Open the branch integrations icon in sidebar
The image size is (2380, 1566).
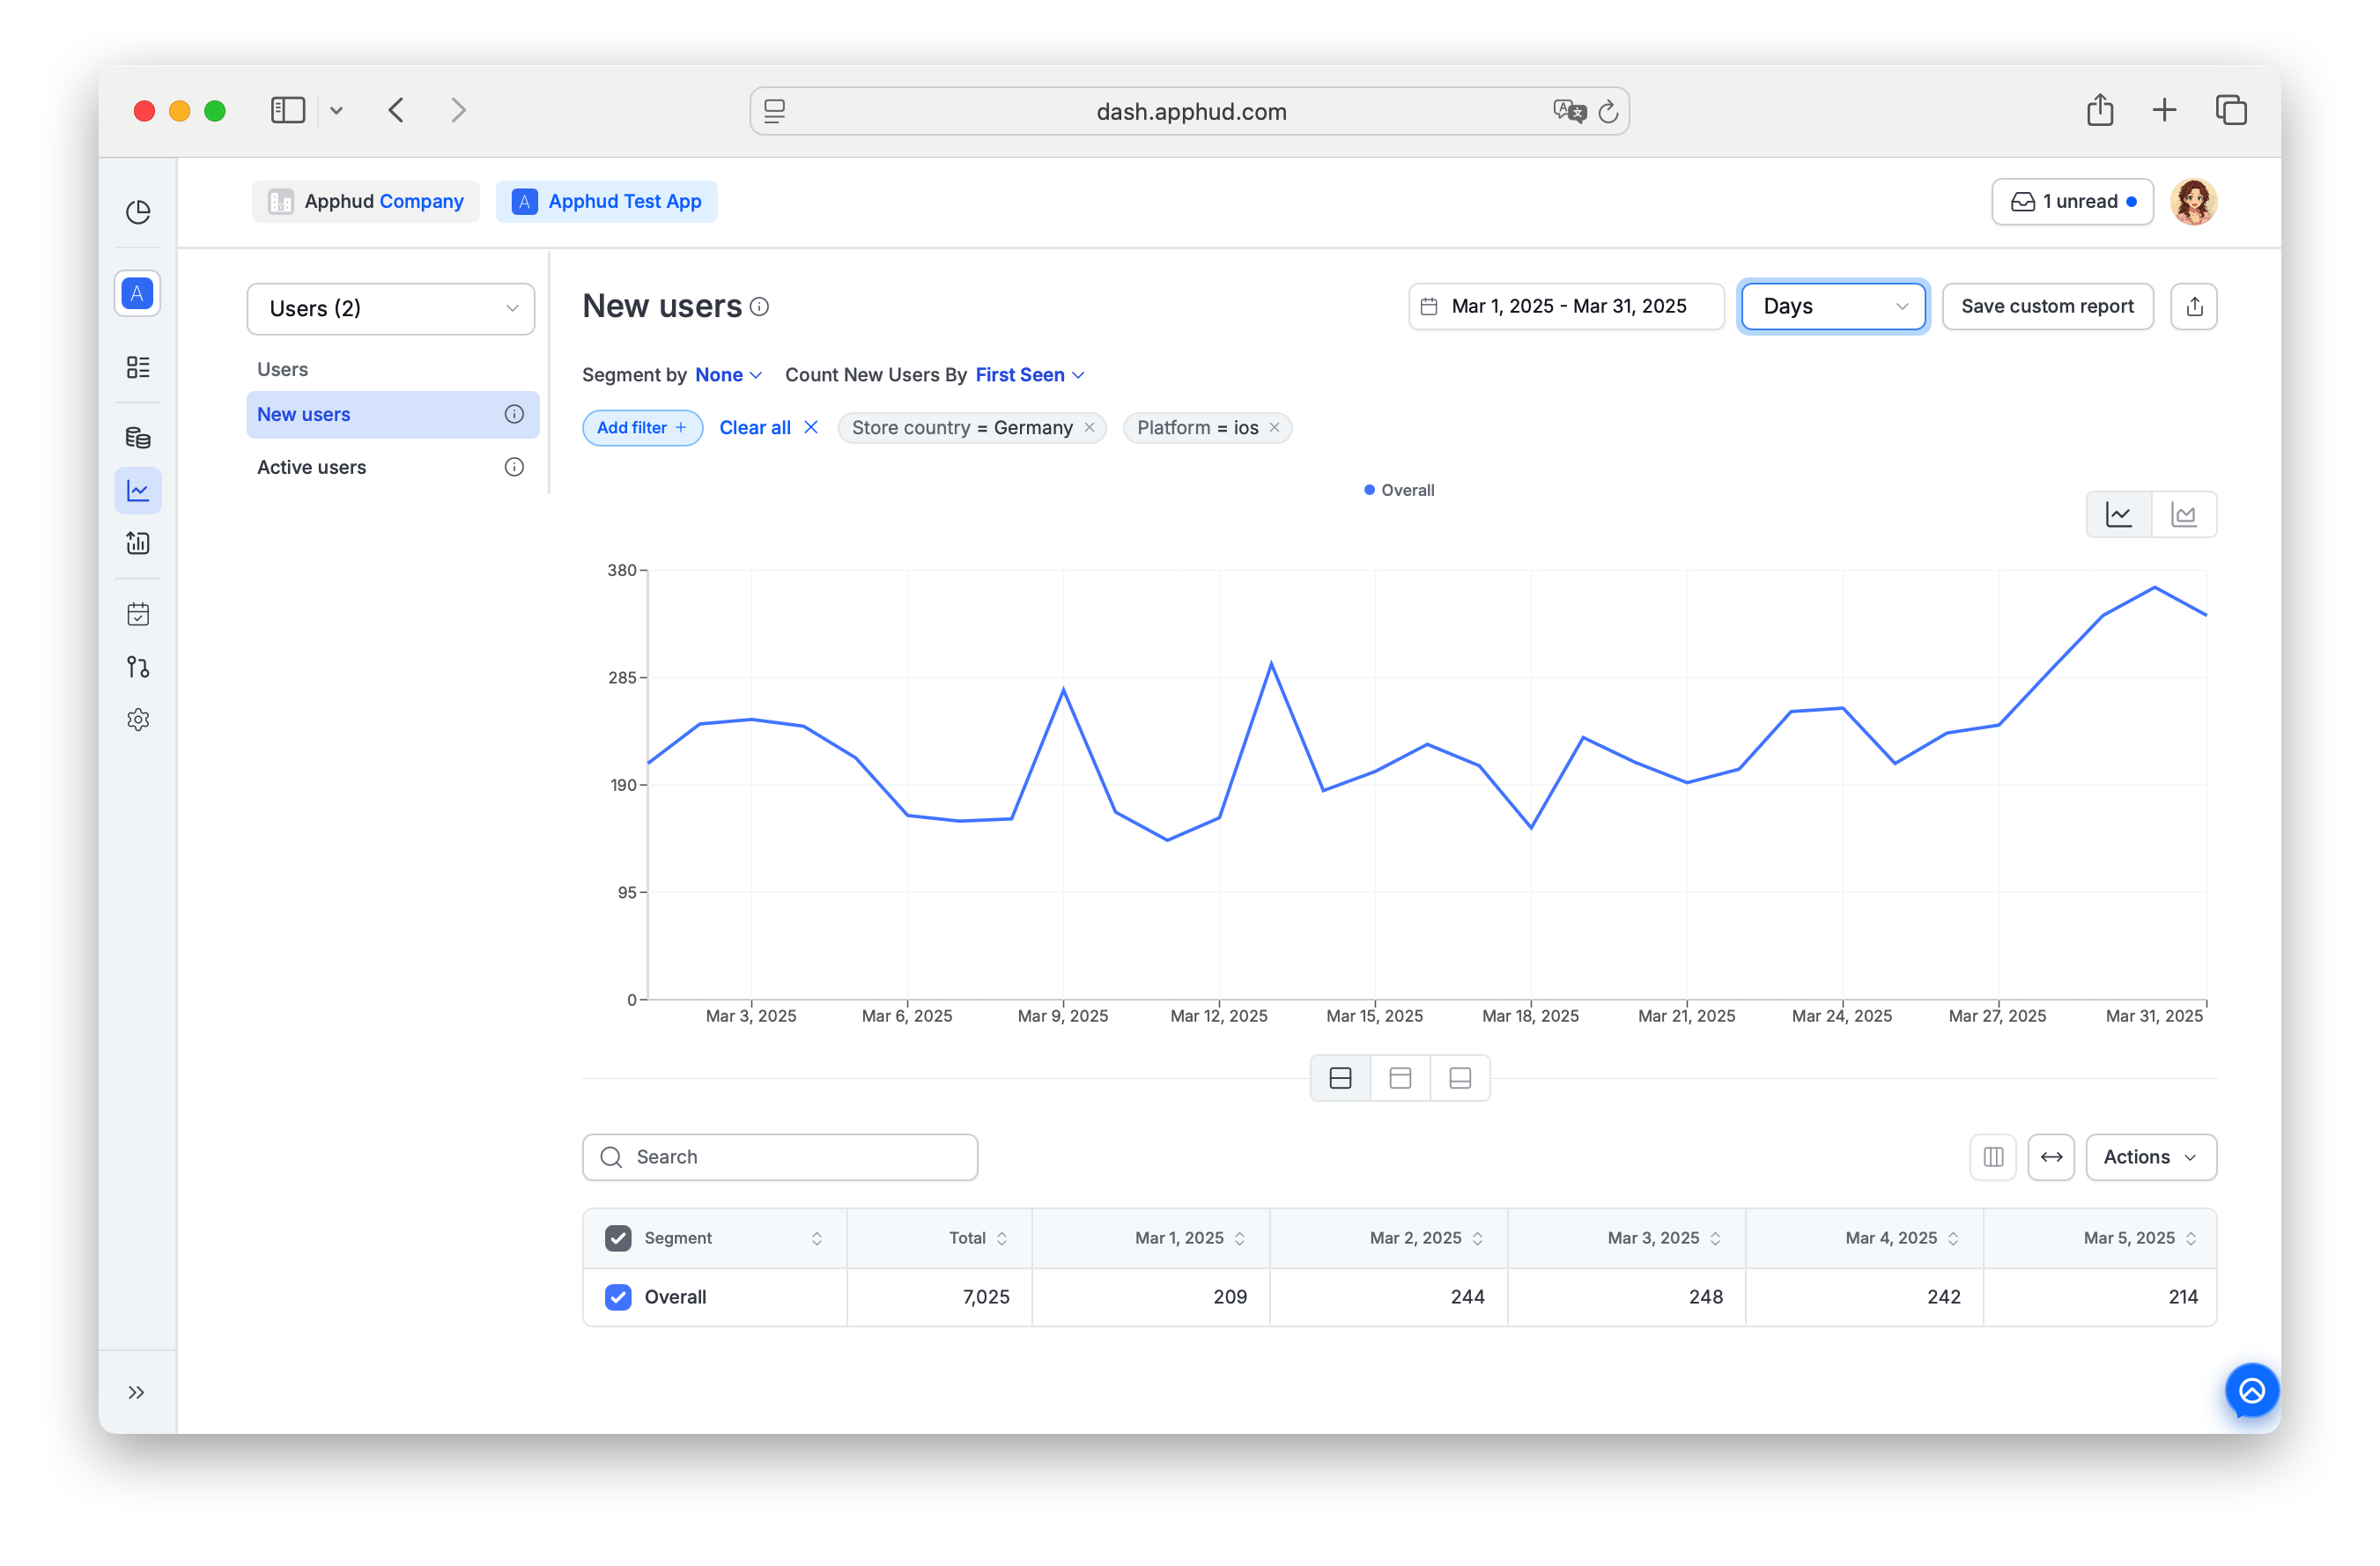138,667
